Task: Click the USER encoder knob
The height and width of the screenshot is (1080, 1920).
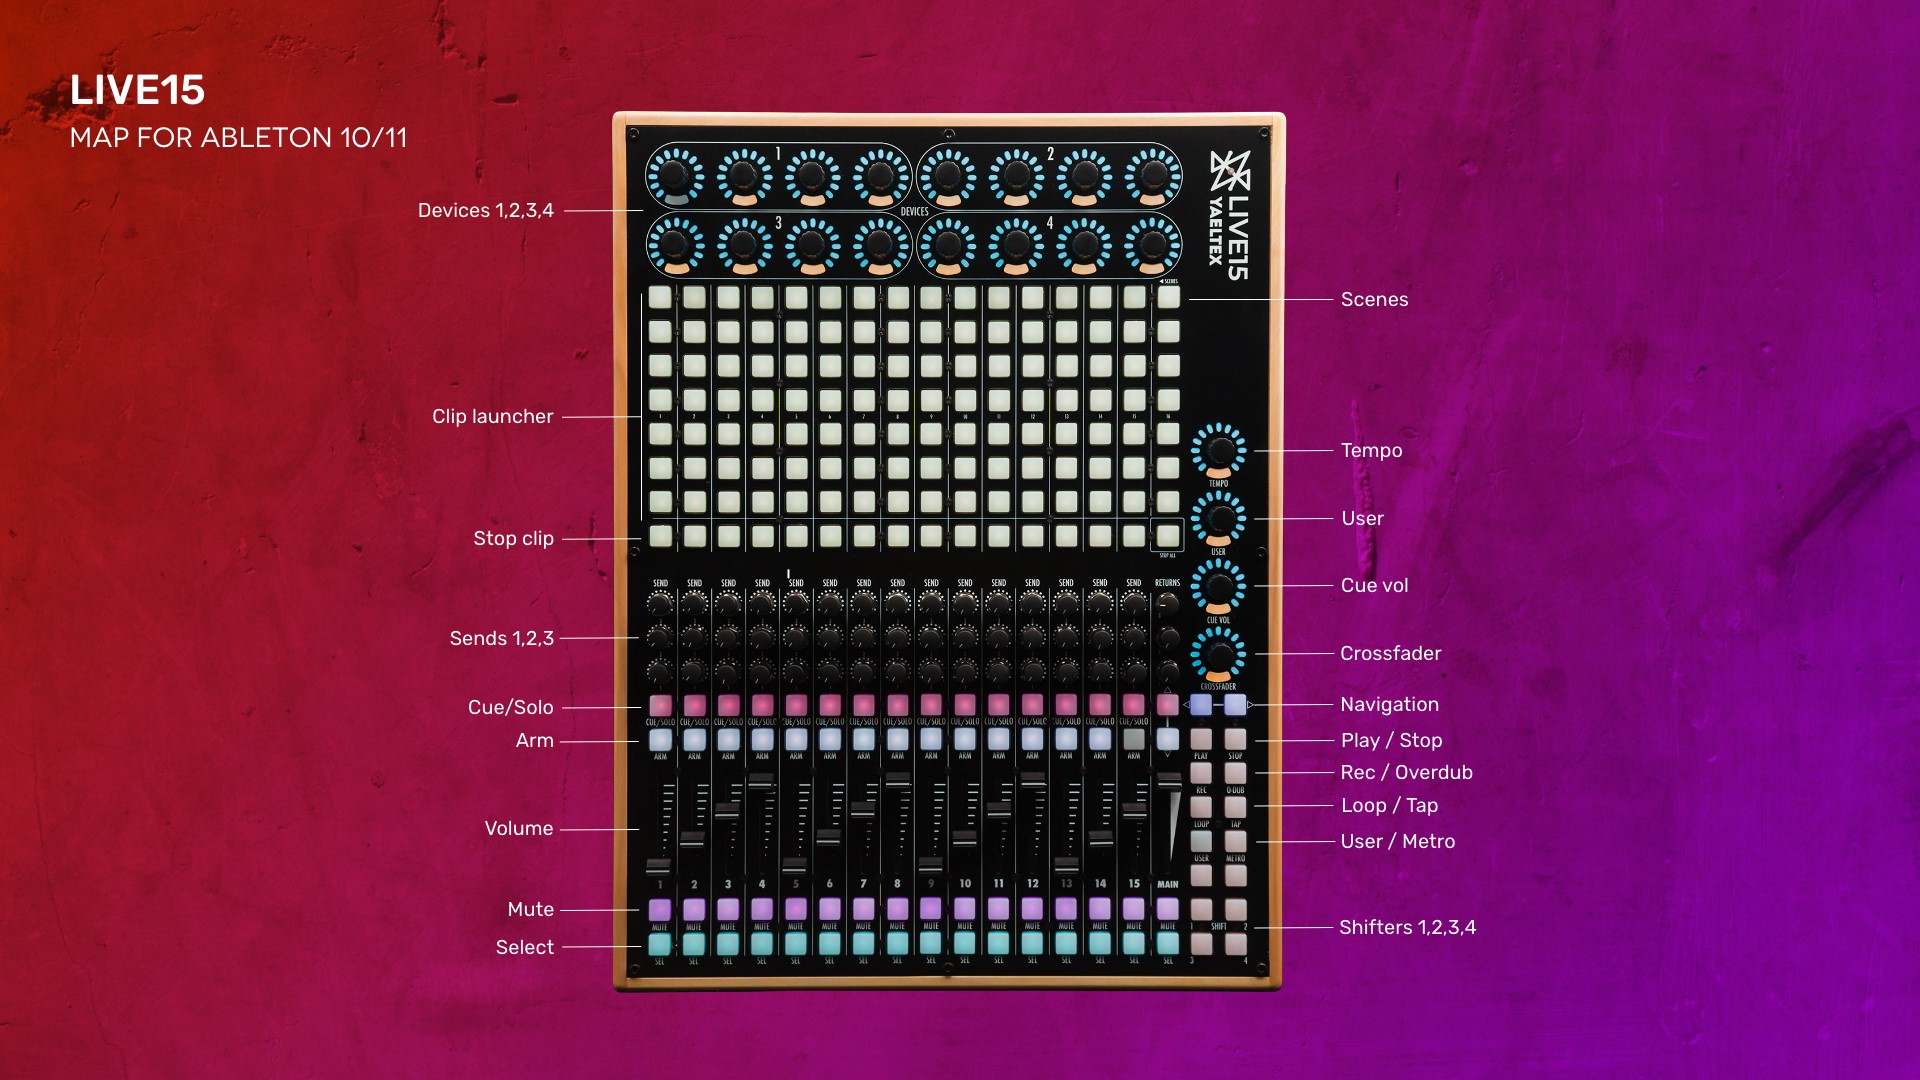Action: click(1219, 519)
